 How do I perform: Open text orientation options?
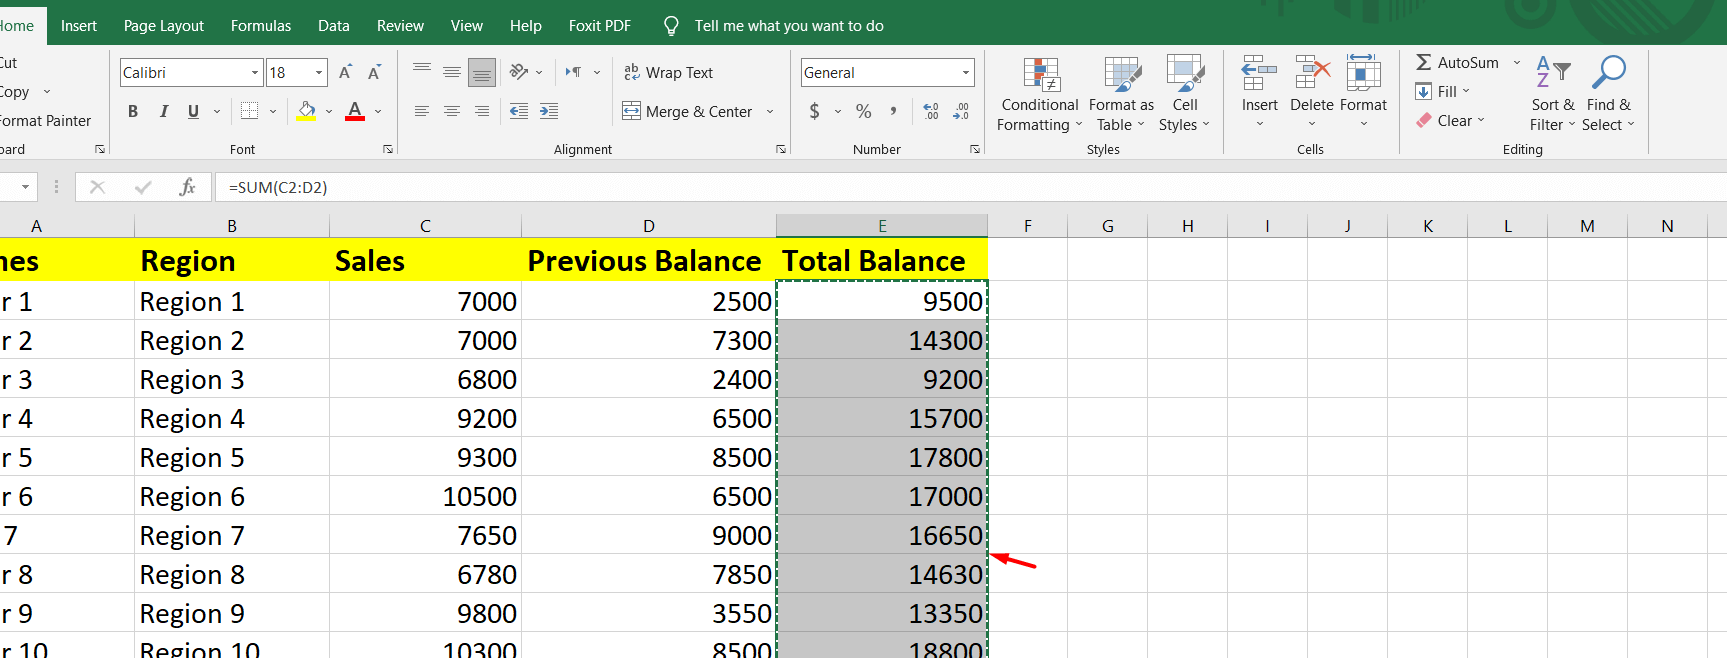coord(525,72)
